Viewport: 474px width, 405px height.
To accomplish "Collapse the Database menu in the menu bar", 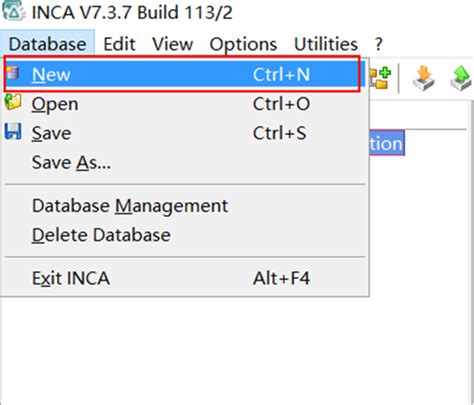I will tap(47, 44).
